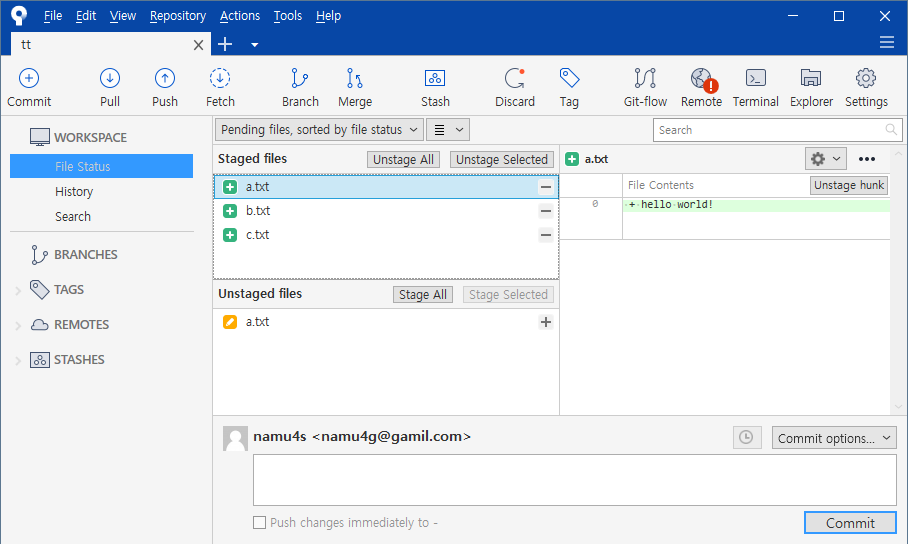The height and width of the screenshot is (545, 908).
Task: Stage unstaged a.txt with plus button
Action: pyautogui.click(x=545, y=322)
